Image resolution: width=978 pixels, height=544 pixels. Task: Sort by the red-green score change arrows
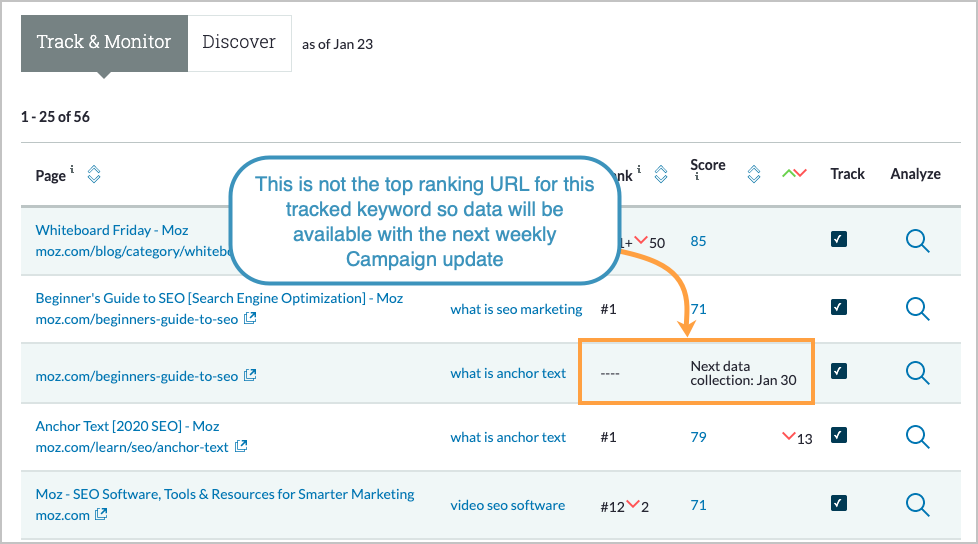pos(794,174)
